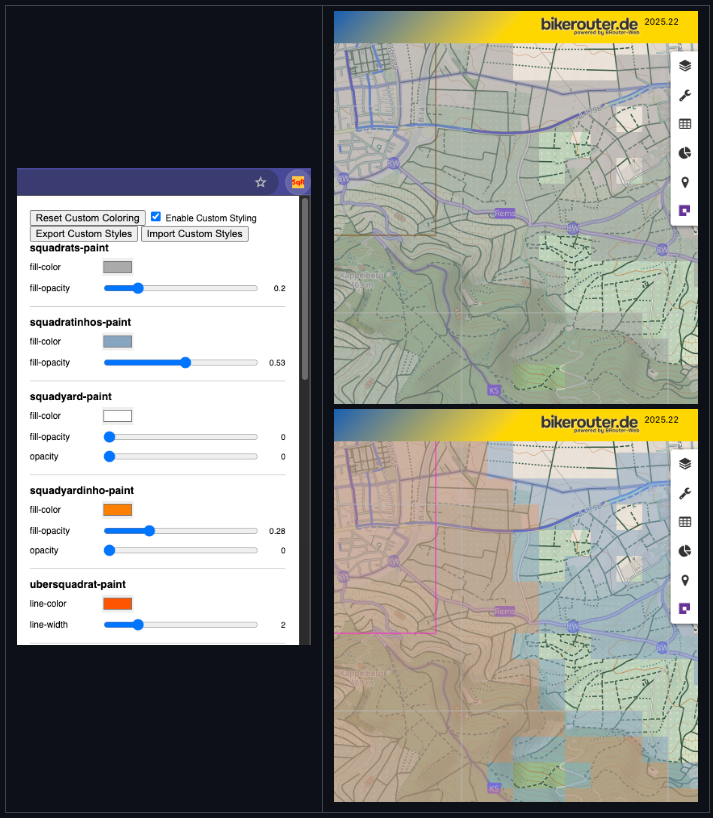Click the purple square icon in the lower map
Viewport: 713px width, 818px height.
[685, 608]
